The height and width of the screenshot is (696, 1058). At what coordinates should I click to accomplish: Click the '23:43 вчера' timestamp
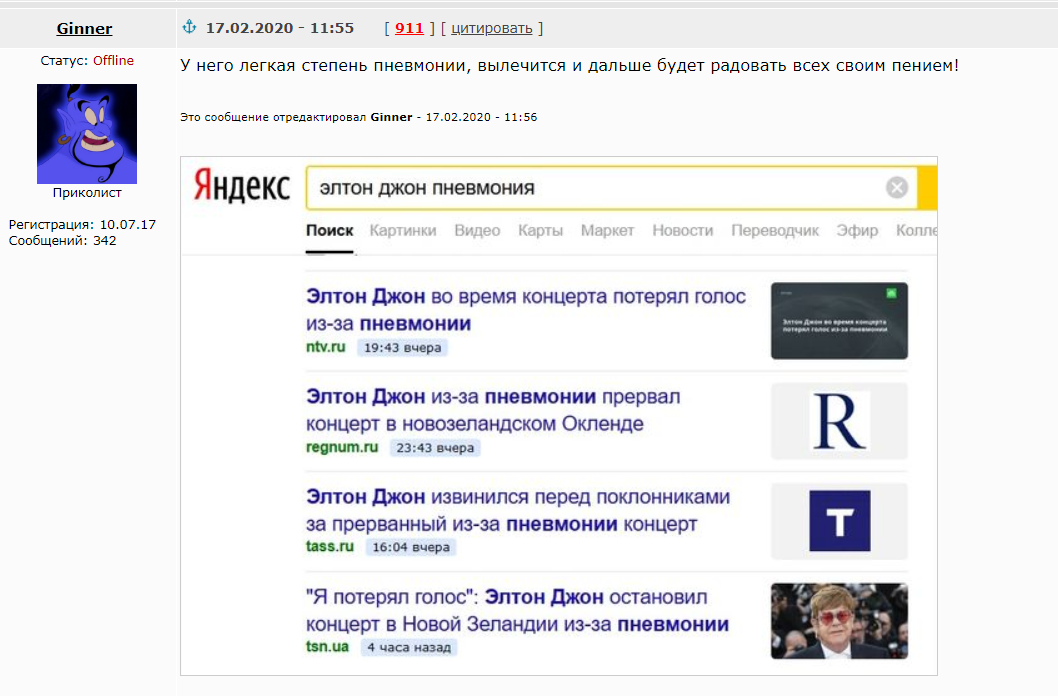pos(435,448)
